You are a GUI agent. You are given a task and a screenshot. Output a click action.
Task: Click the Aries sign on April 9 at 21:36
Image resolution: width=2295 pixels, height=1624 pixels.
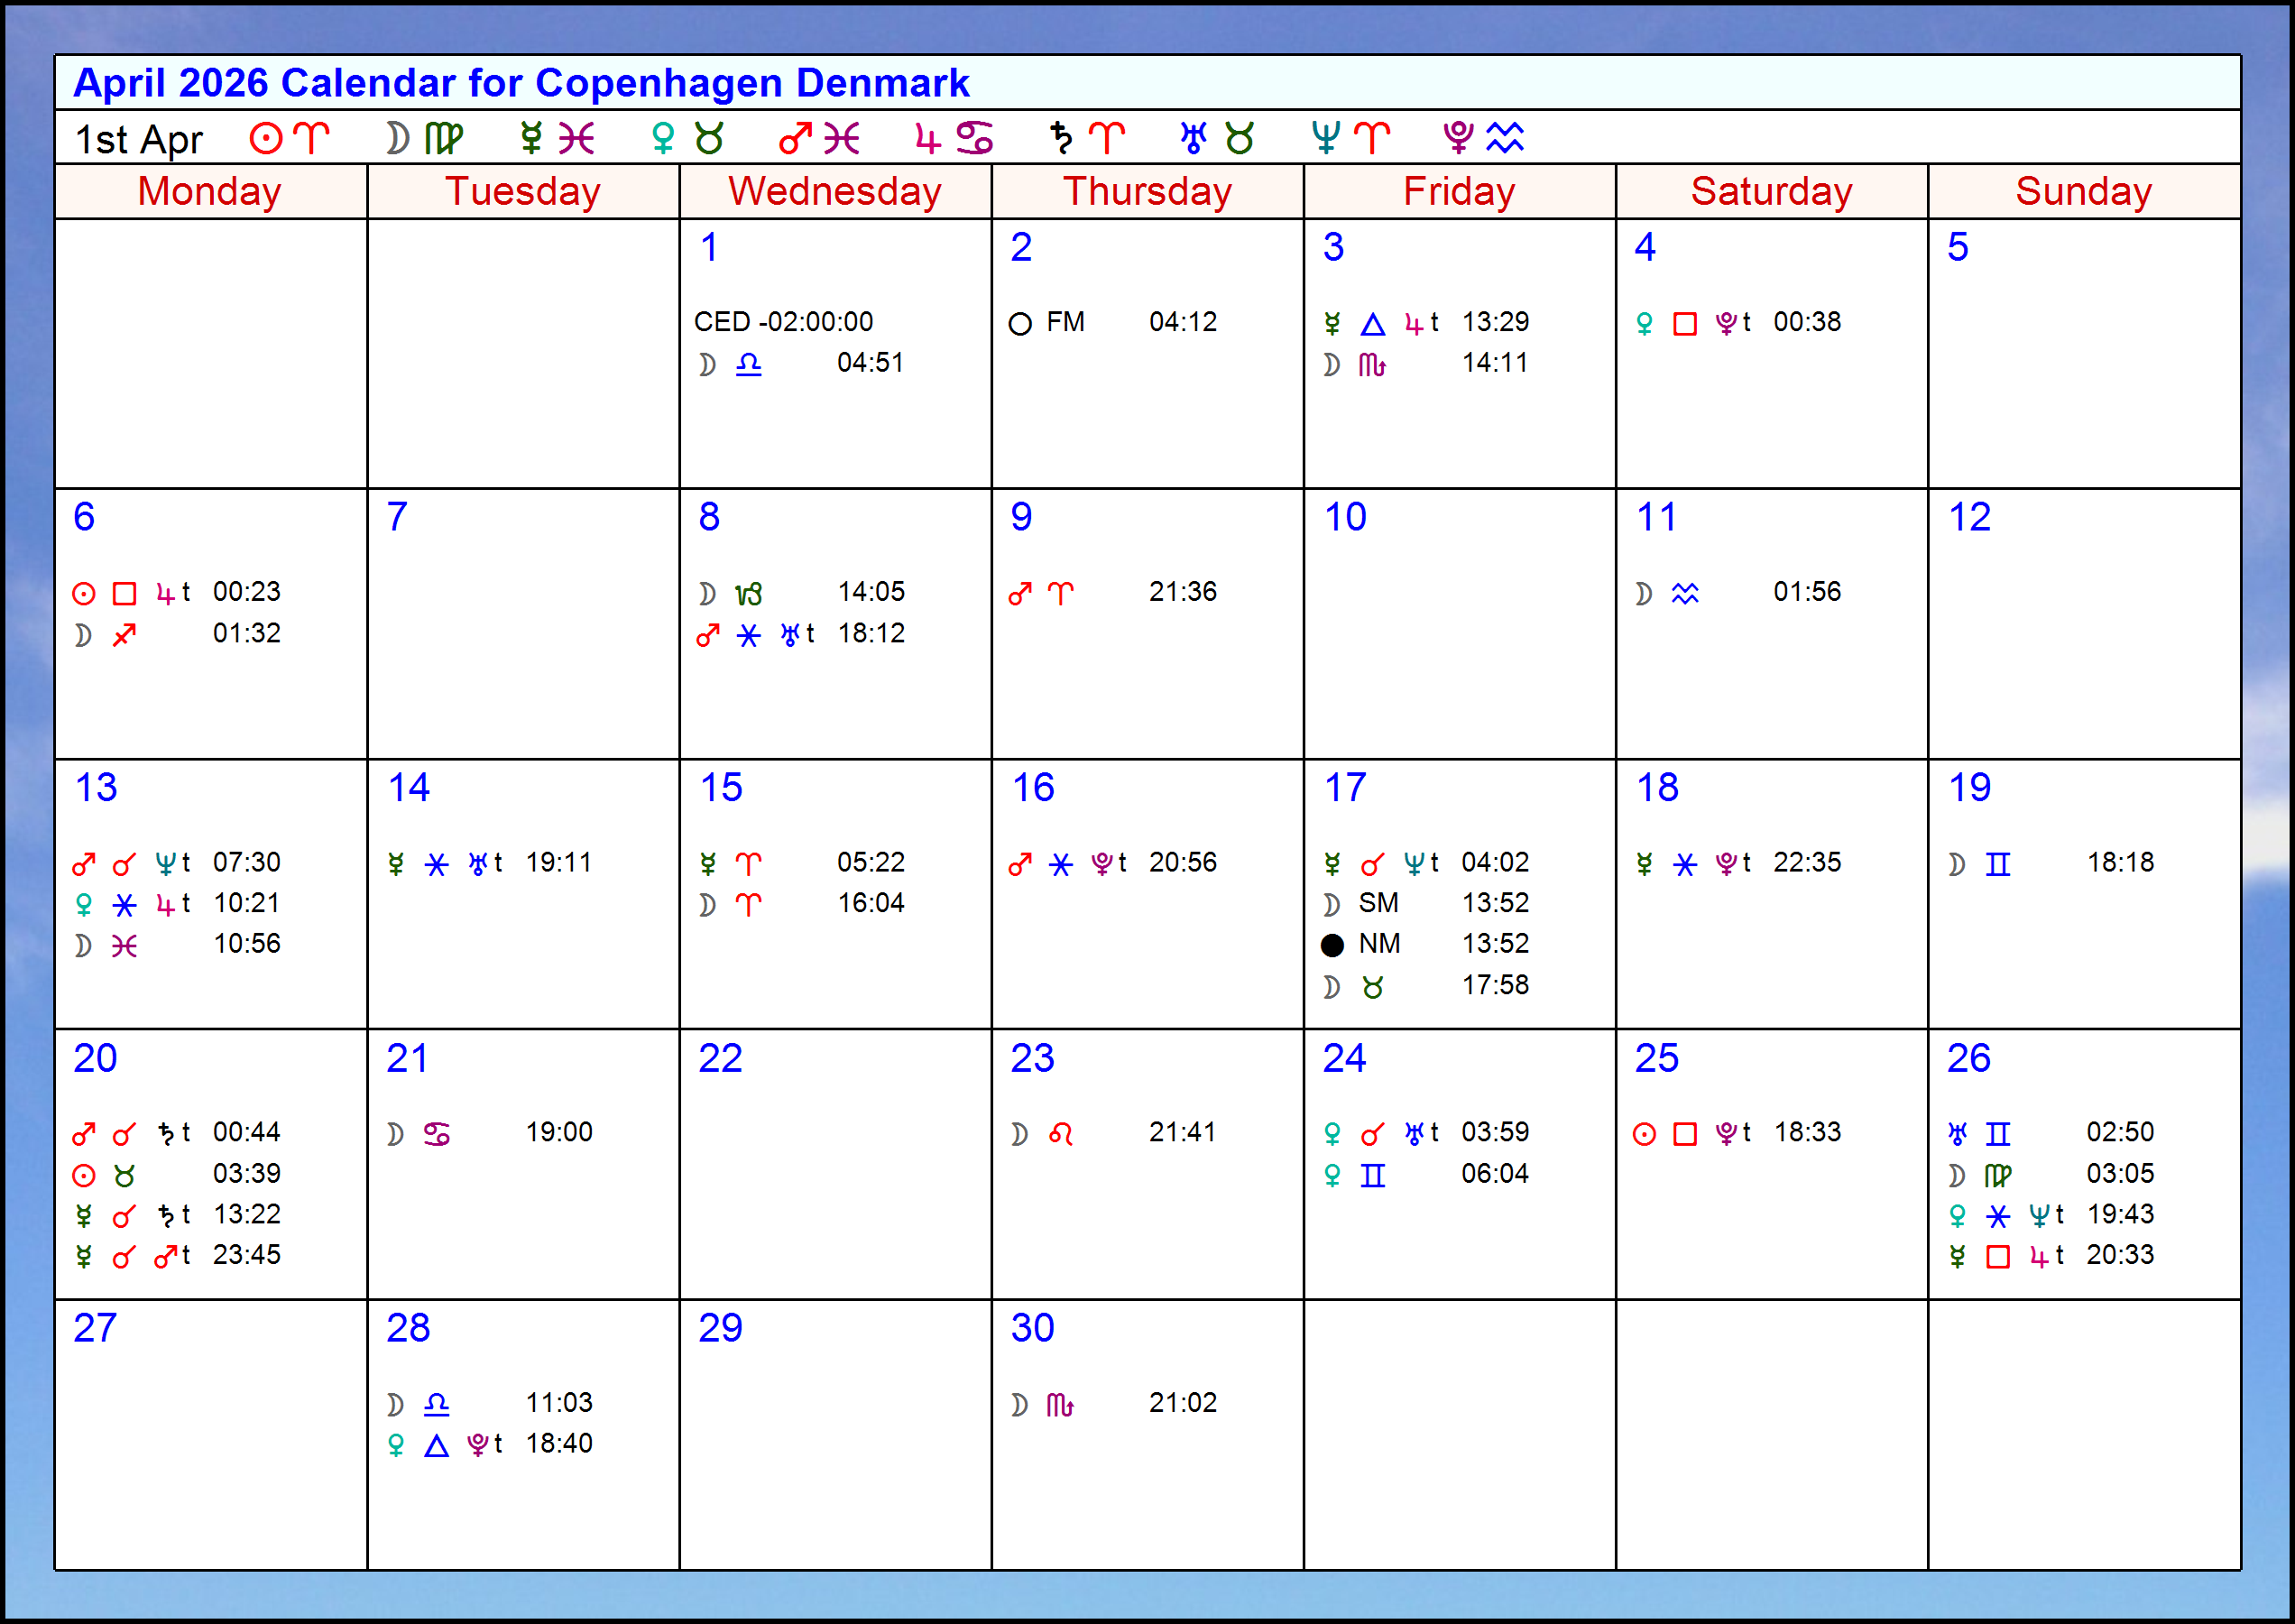tap(1061, 594)
